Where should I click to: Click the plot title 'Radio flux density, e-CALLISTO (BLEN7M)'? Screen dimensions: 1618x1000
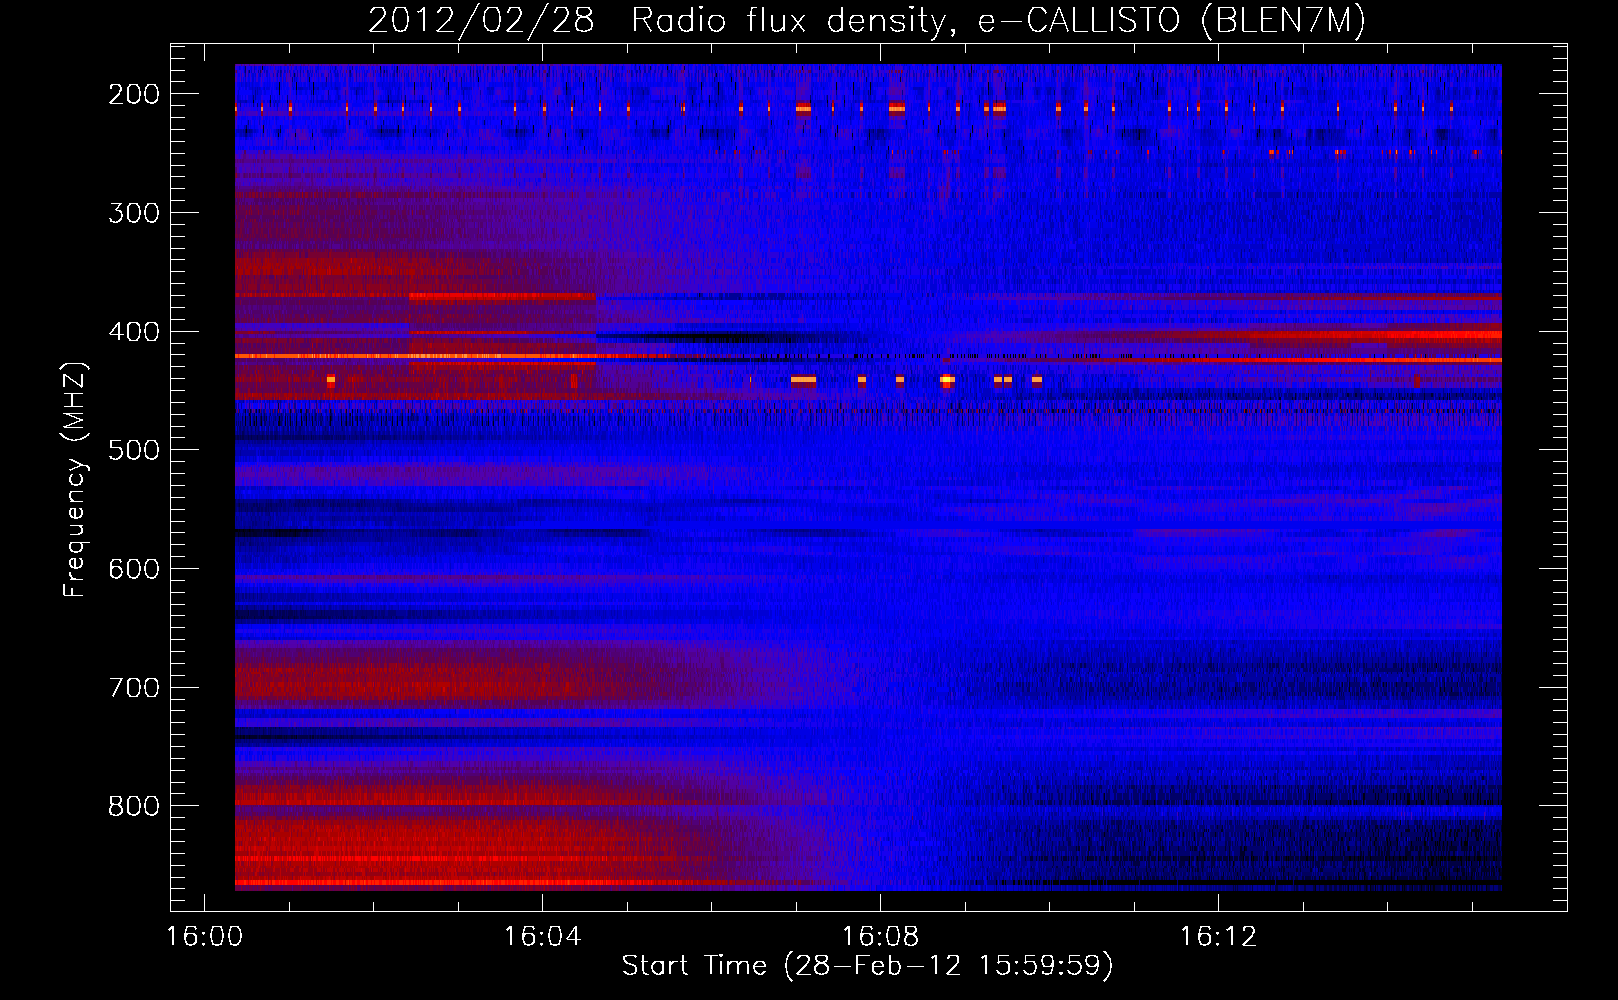pos(998,21)
